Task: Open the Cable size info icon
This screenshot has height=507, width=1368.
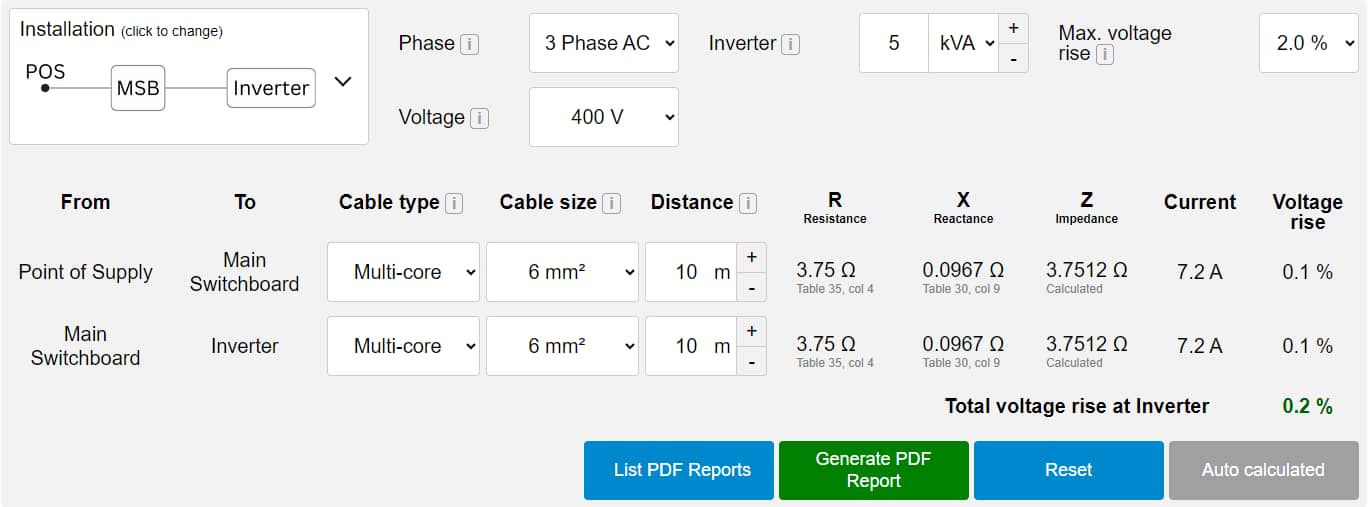Action: (x=611, y=203)
